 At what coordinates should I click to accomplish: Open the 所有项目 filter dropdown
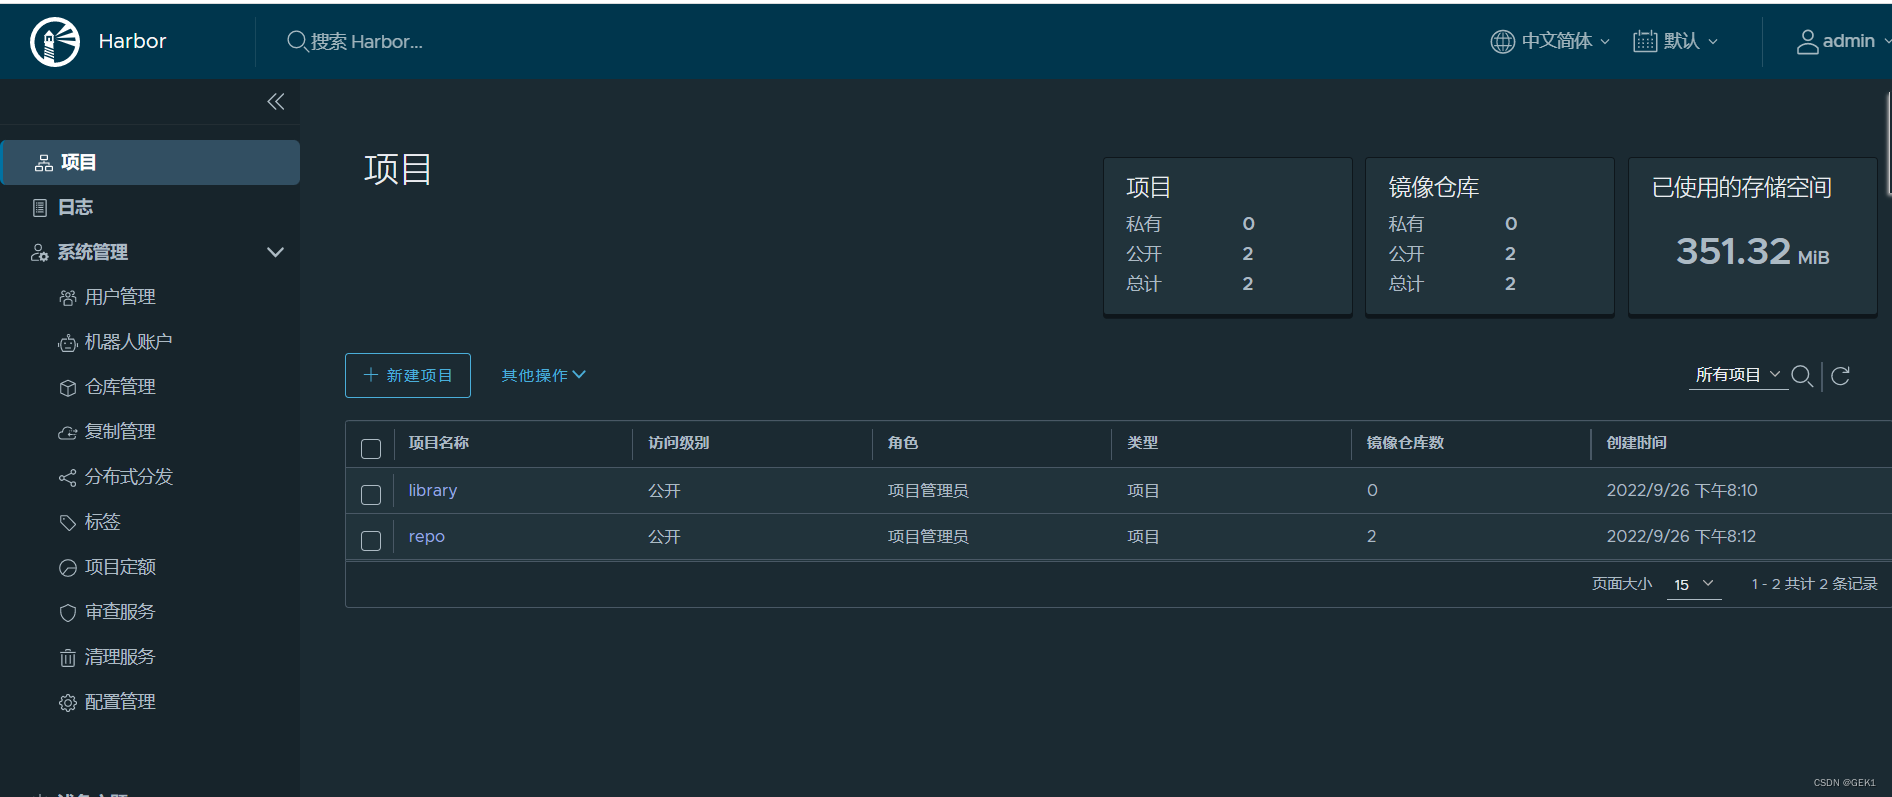click(1738, 375)
